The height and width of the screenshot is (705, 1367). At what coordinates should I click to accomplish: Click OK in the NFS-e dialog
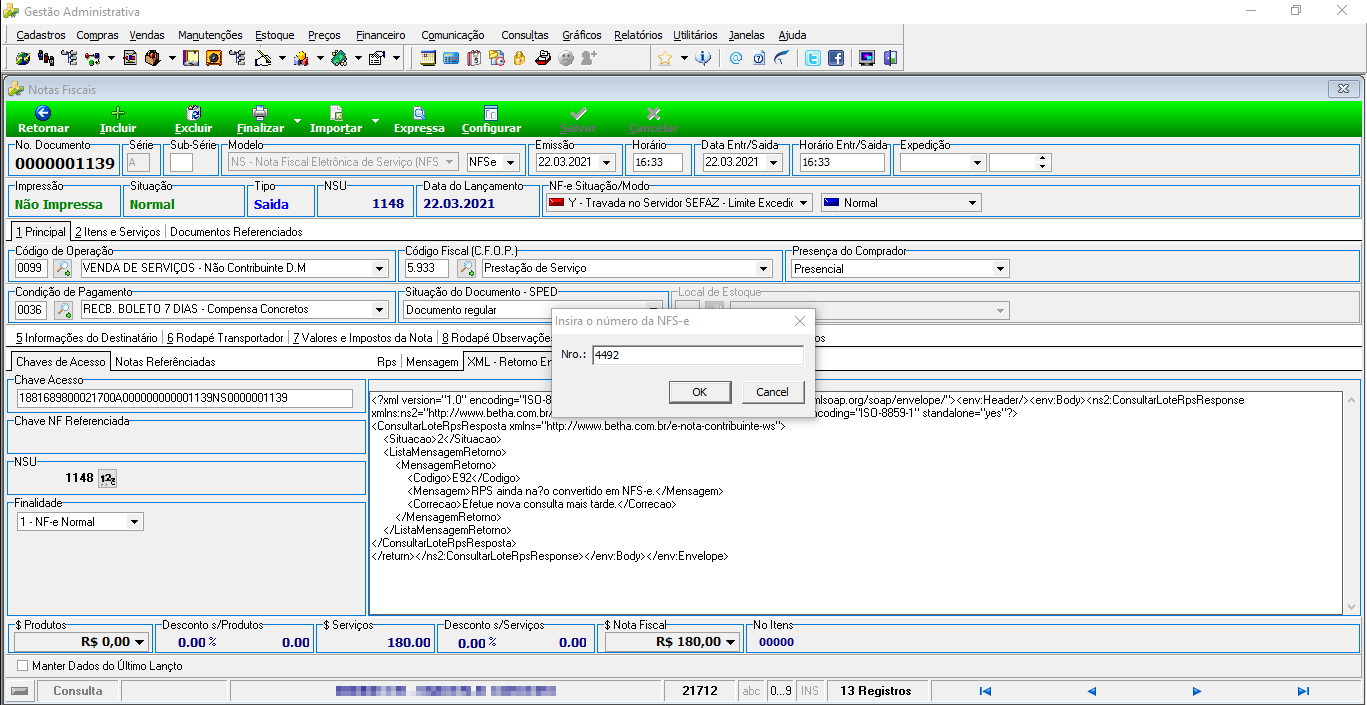pos(699,392)
